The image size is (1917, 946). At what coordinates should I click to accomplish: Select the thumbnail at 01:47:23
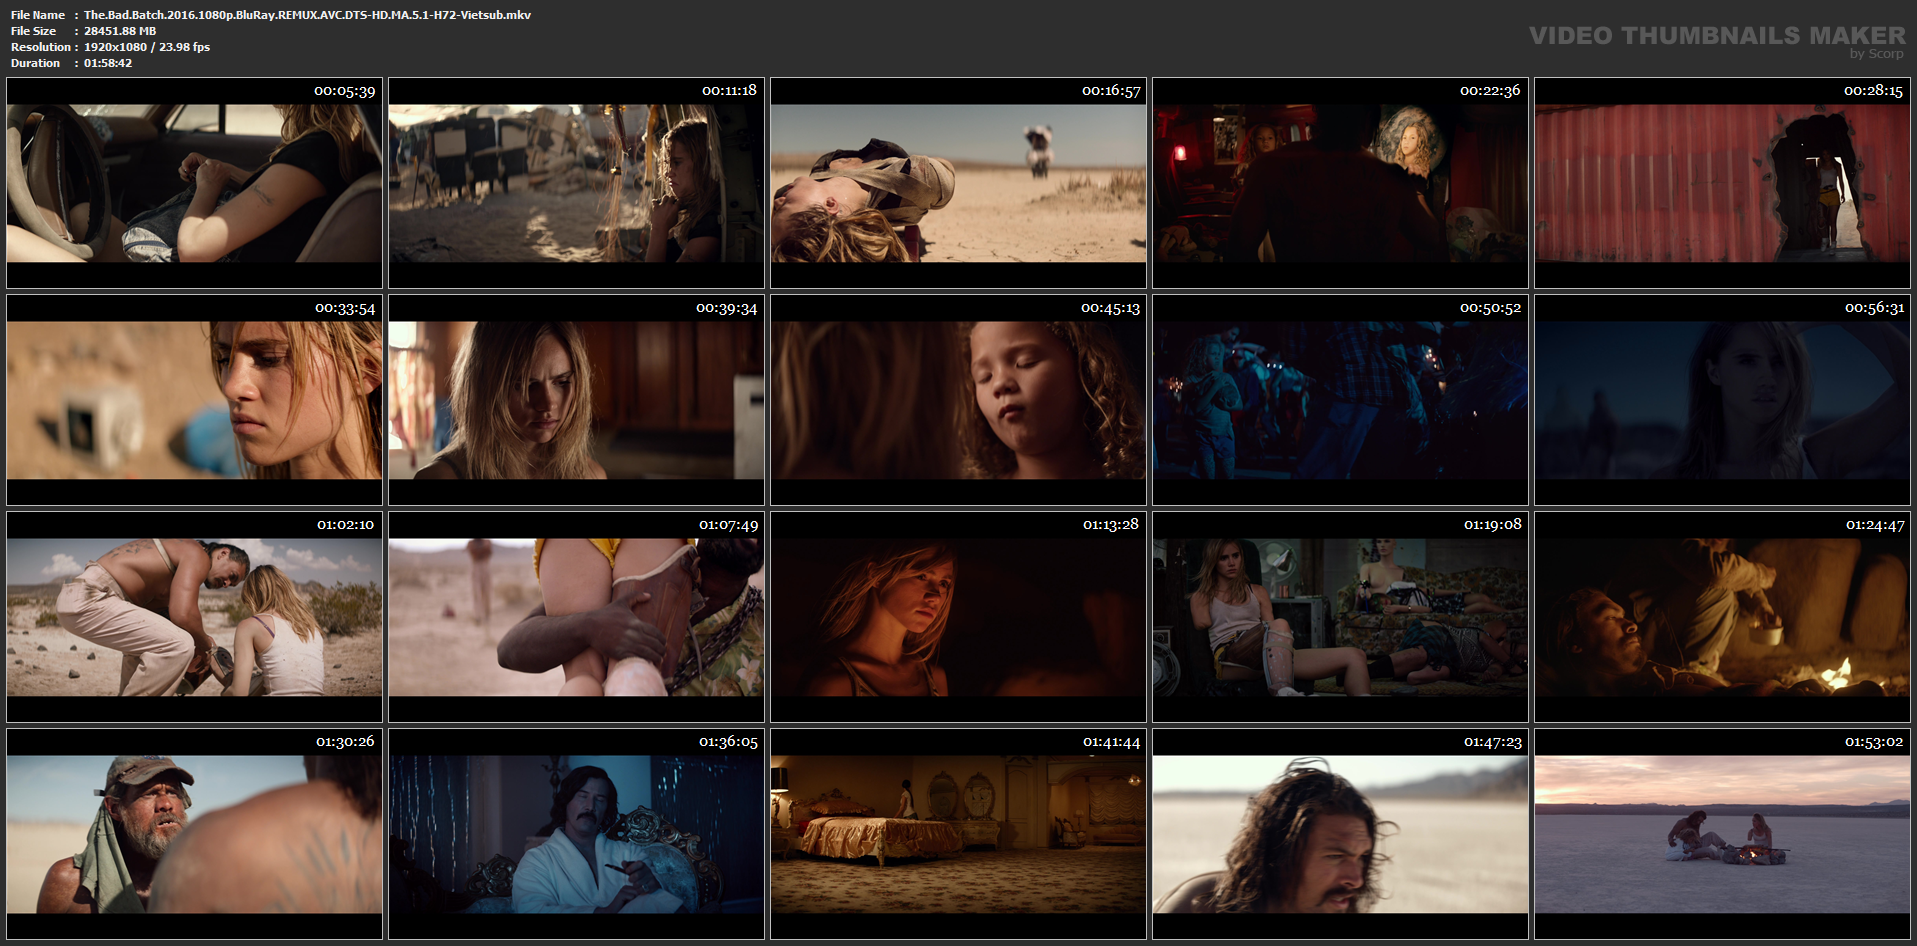pyautogui.click(x=1340, y=834)
